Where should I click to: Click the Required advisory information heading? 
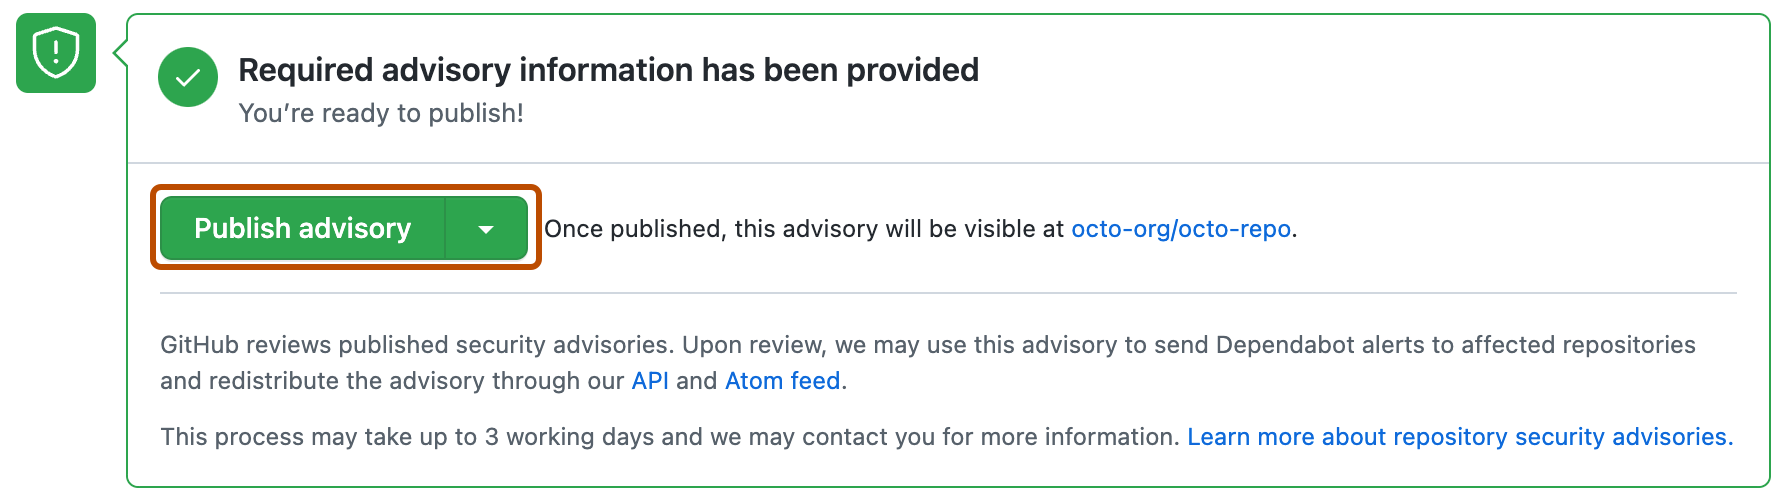pyautogui.click(x=608, y=70)
